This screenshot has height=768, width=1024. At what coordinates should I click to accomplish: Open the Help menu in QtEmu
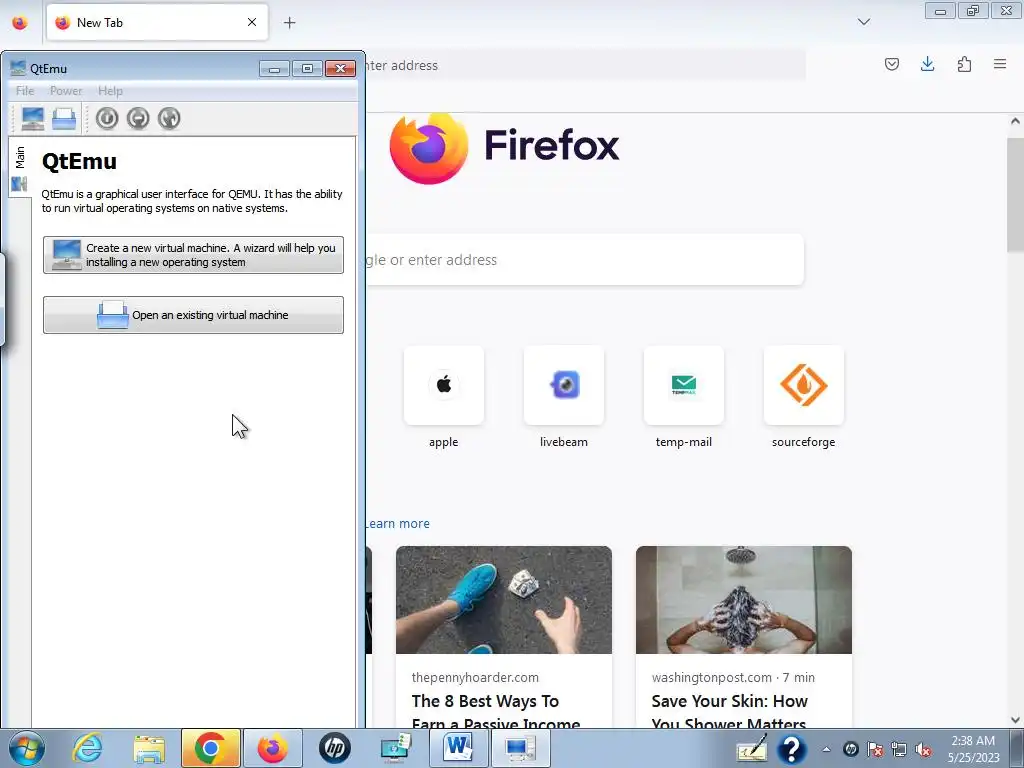[110, 91]
